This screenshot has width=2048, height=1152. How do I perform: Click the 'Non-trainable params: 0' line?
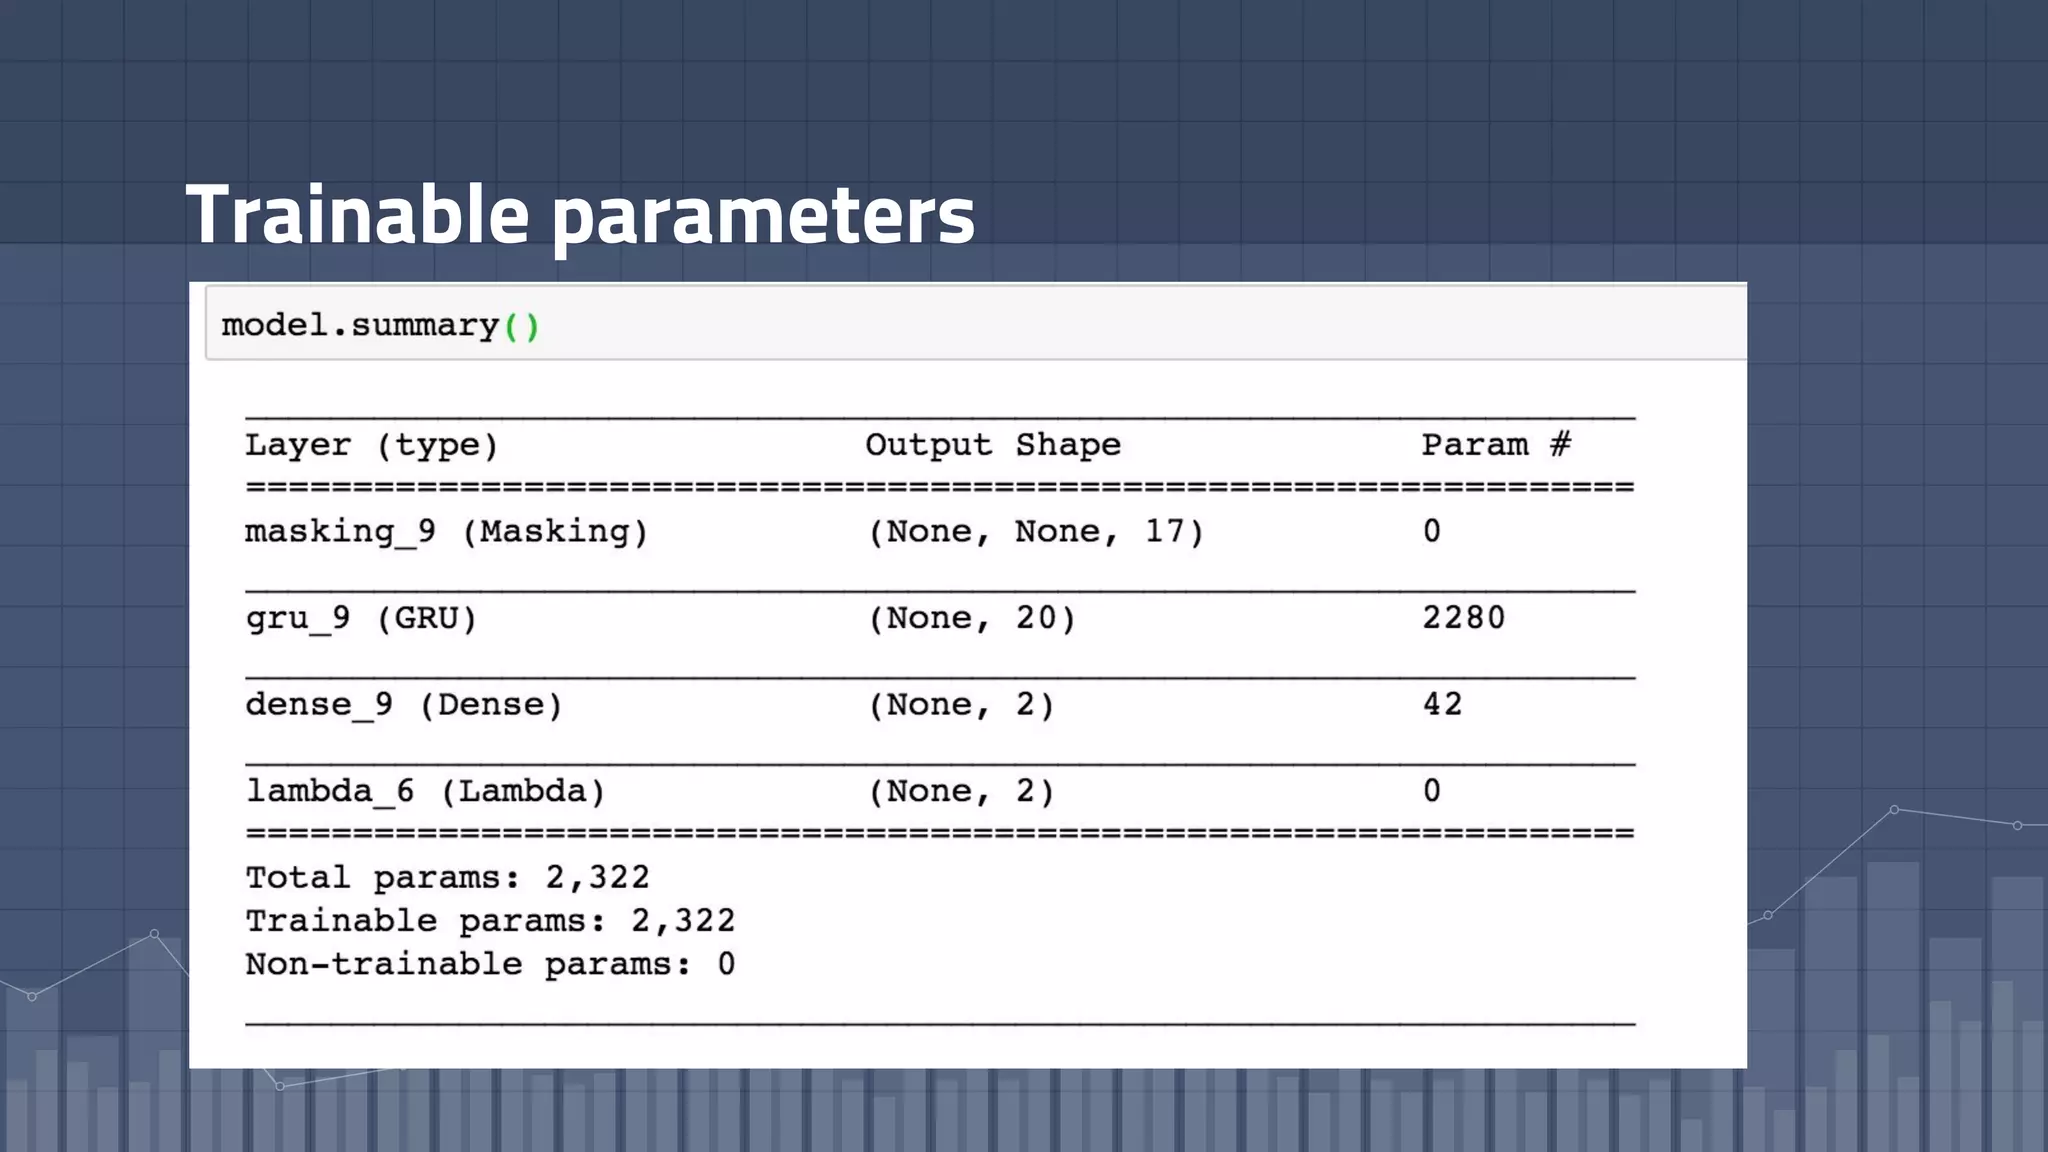pyautogui.click(x=491, y=964)
